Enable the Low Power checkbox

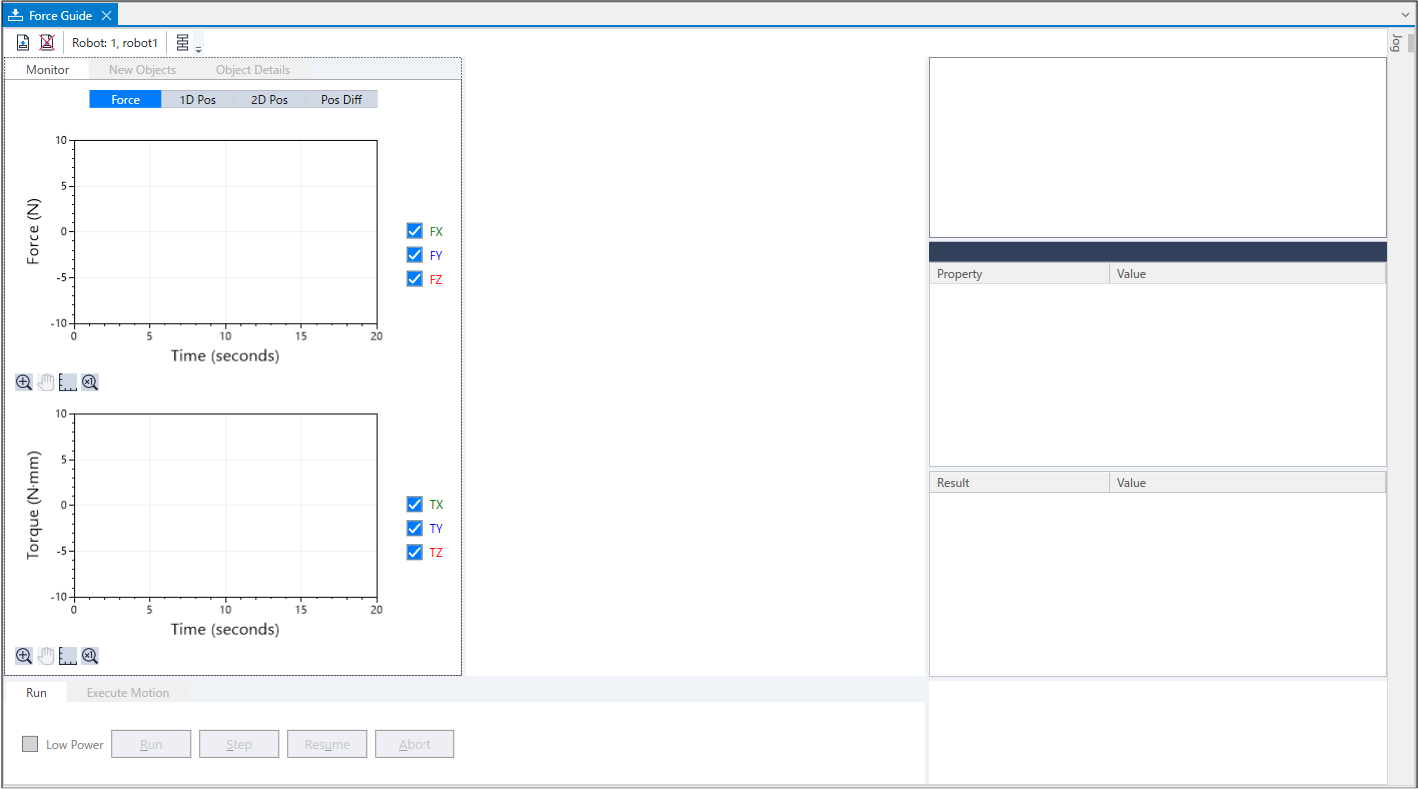click(30, 744)
